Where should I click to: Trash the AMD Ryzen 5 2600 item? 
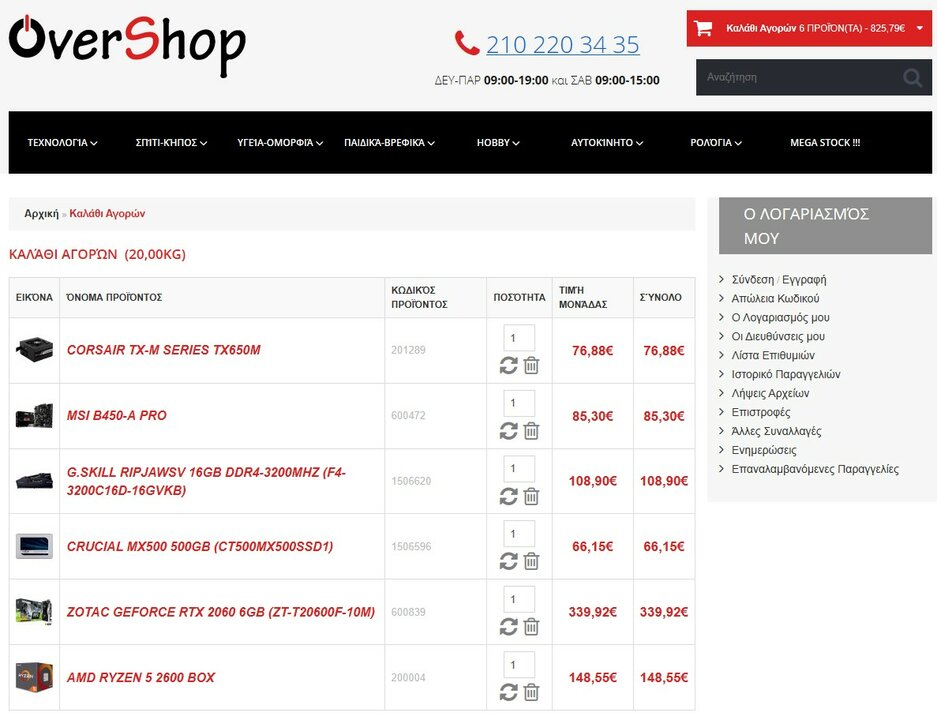[x=531, y=692]
